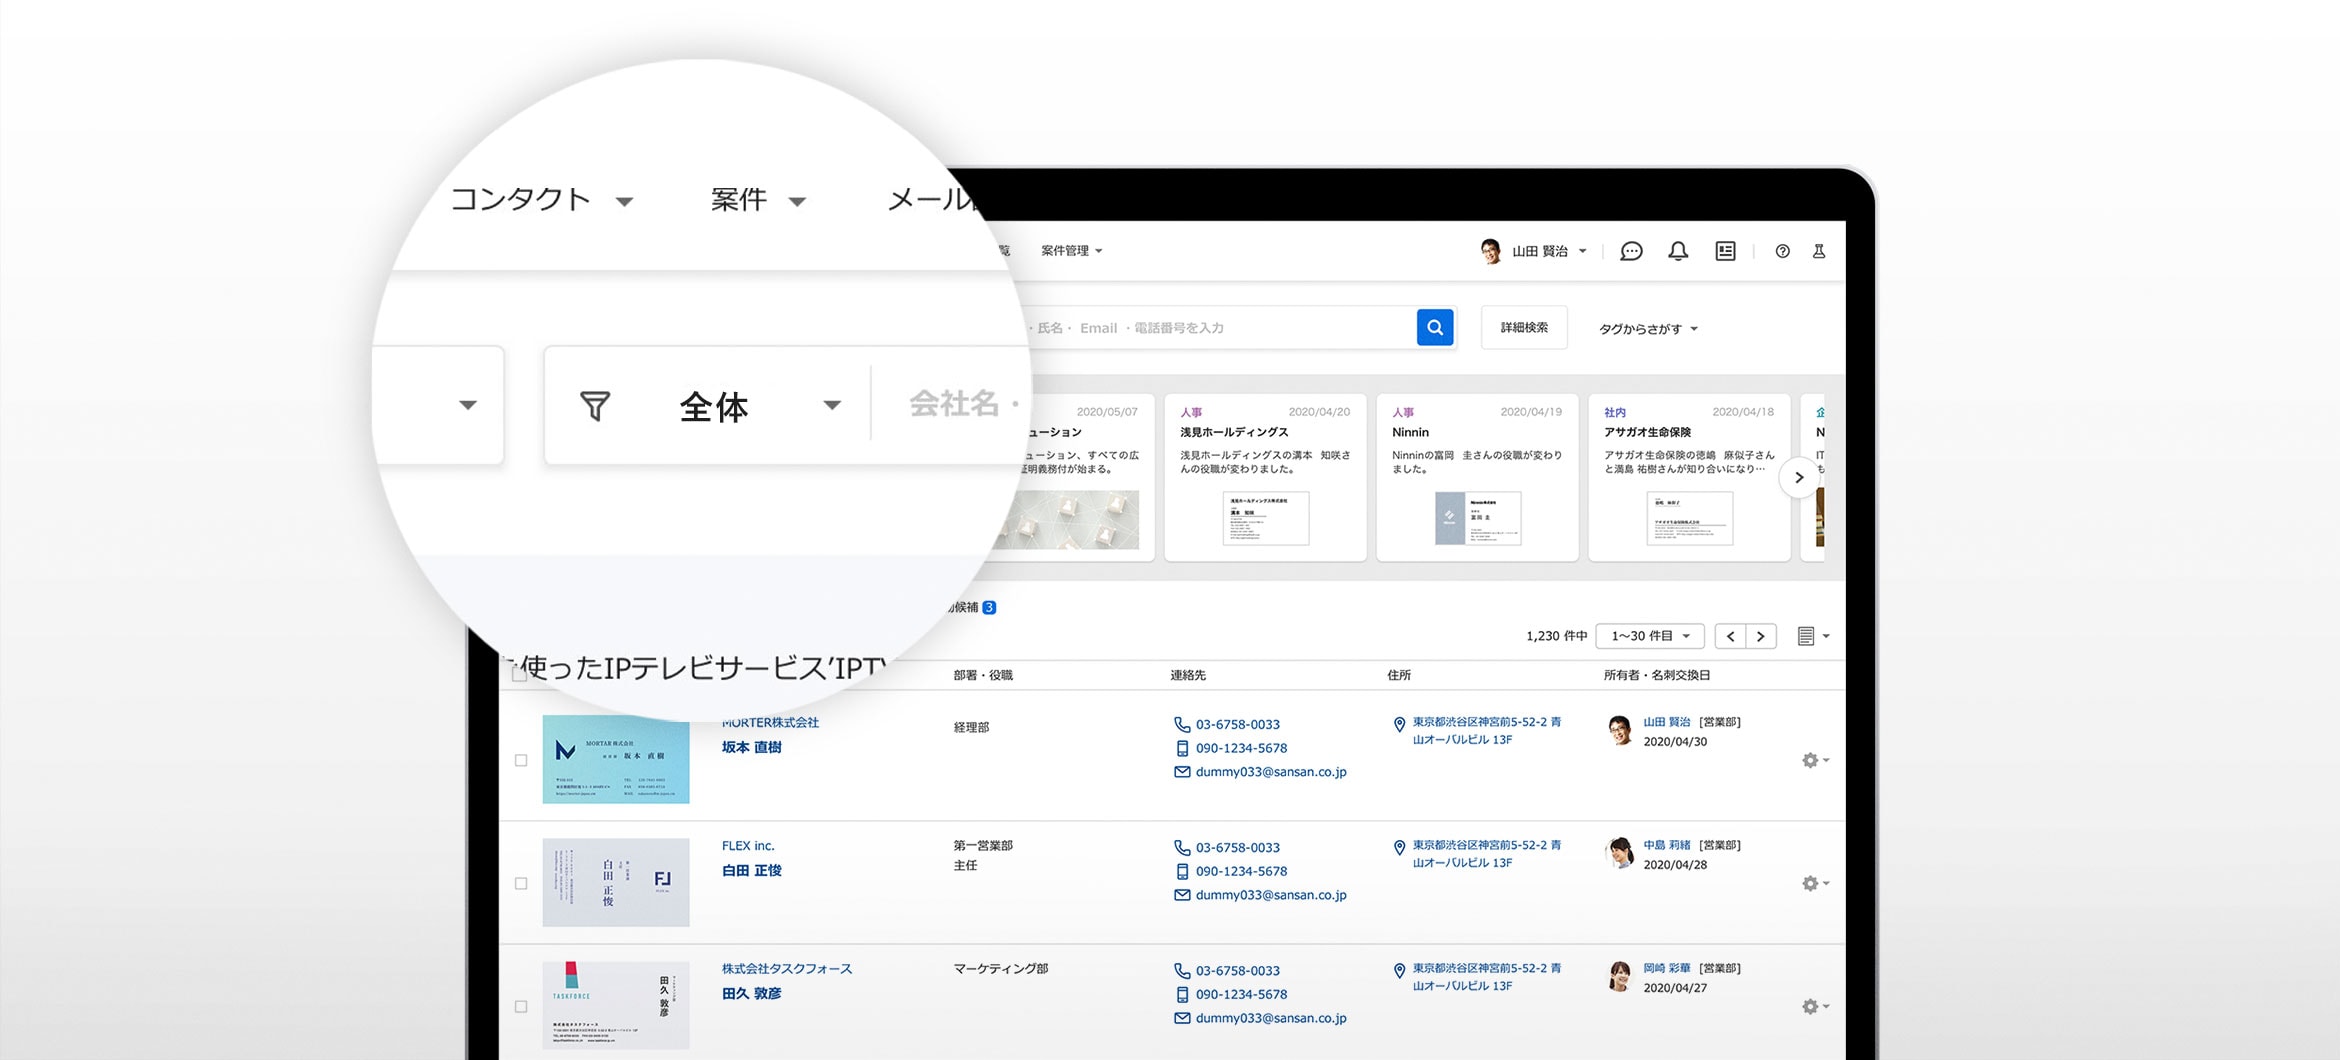Open 田久 敦彦 contact link
Image resolution: width=2340 pixels, height=1060 pixels.
752,993
